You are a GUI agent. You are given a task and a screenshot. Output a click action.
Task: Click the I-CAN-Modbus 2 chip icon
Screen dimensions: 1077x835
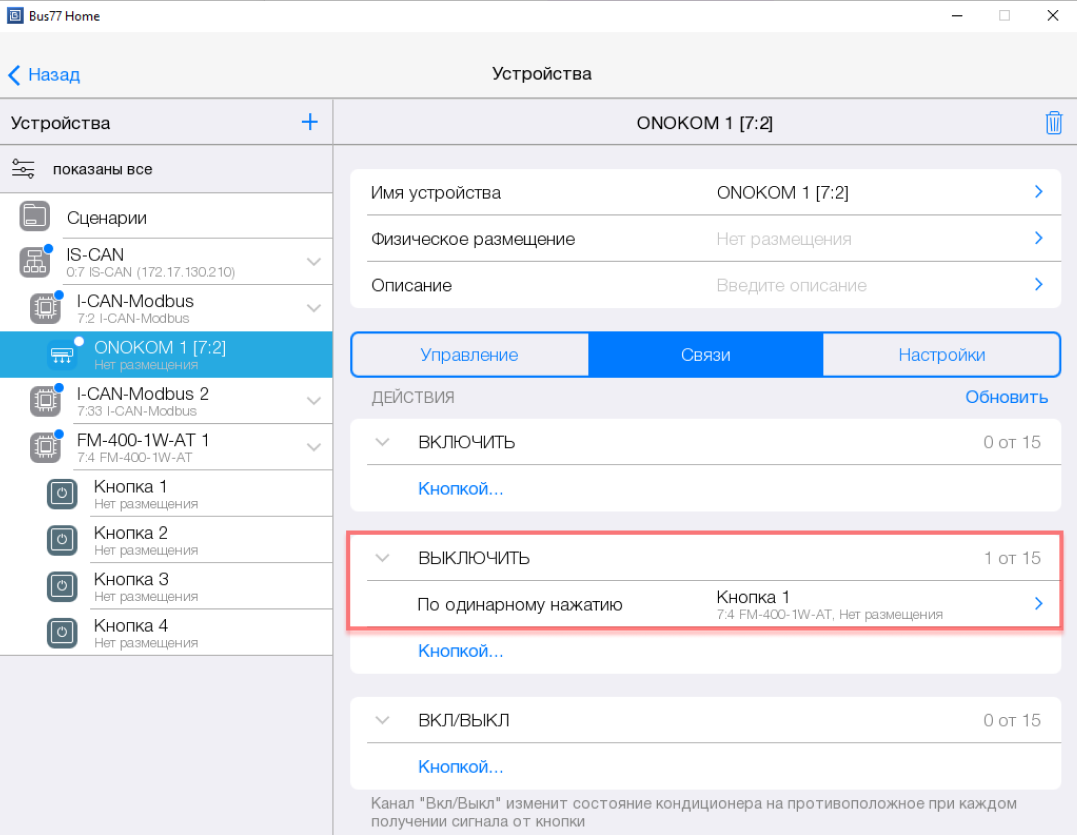pyautogui.click(x=45, y=401)
